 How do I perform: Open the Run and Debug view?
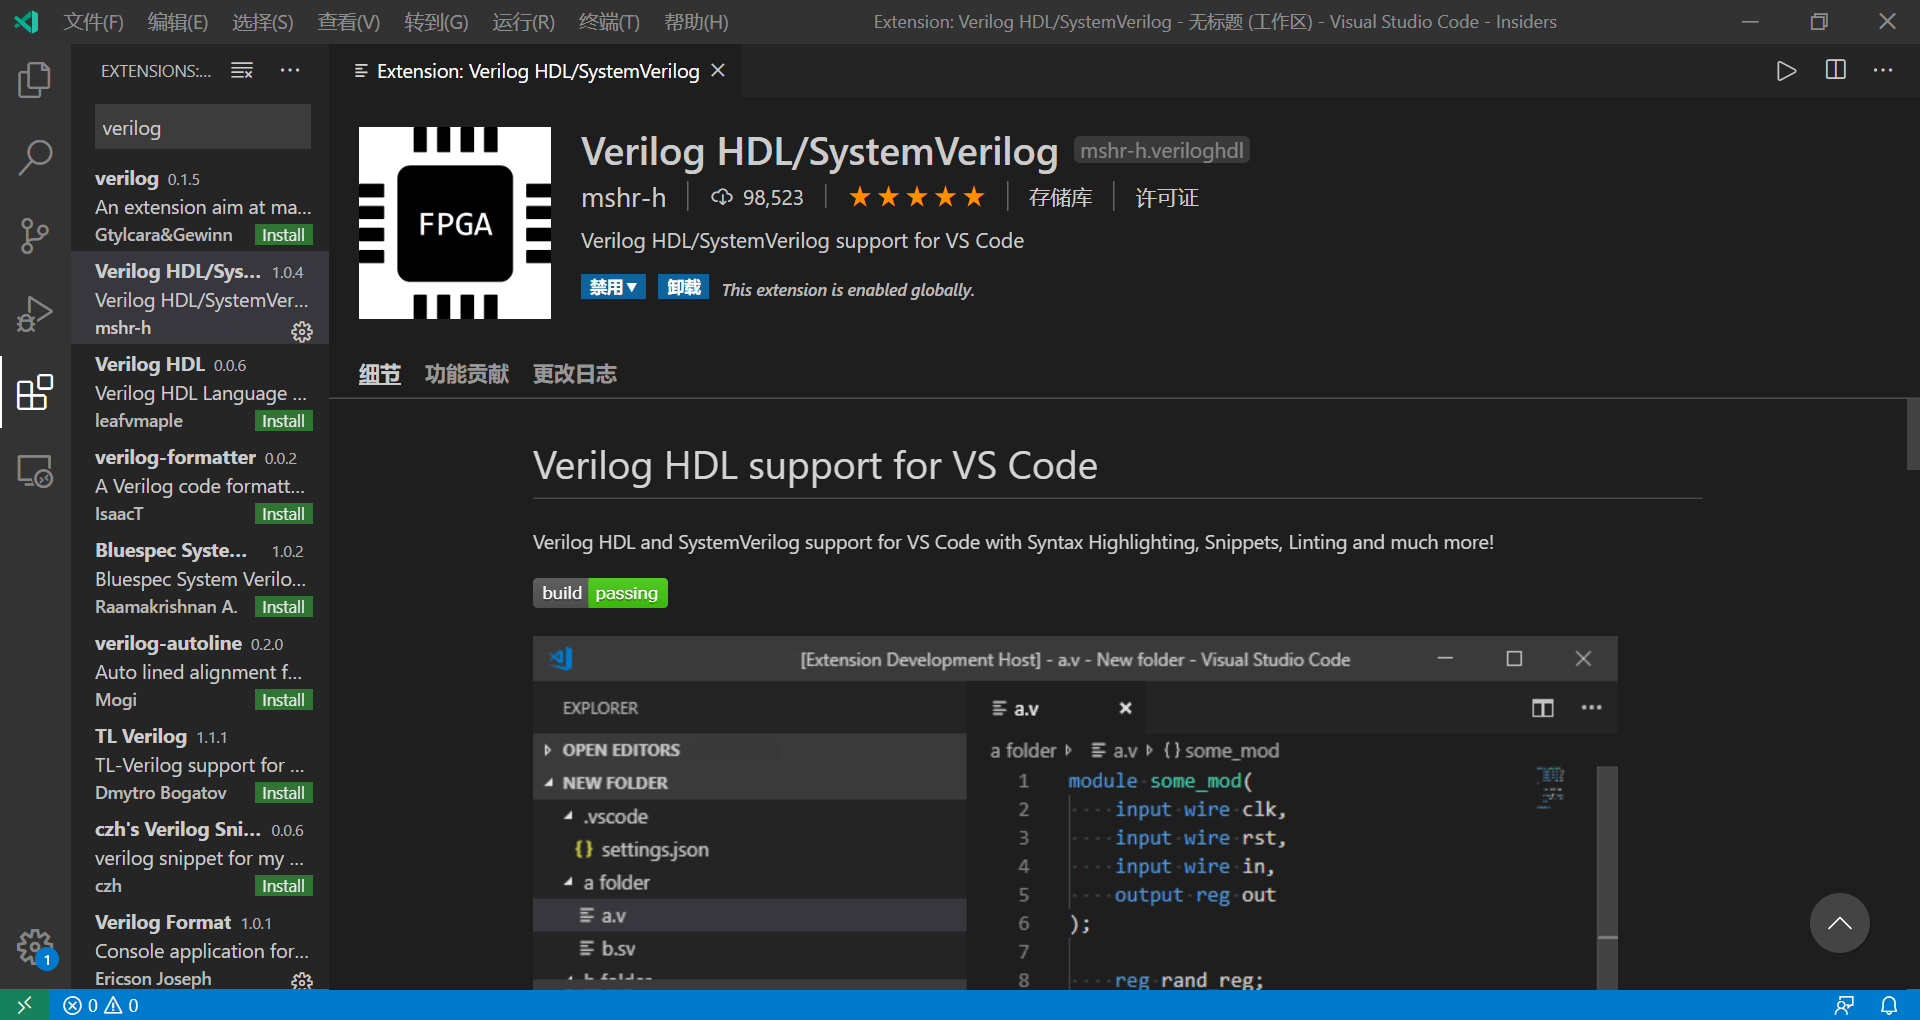(35, 313)
